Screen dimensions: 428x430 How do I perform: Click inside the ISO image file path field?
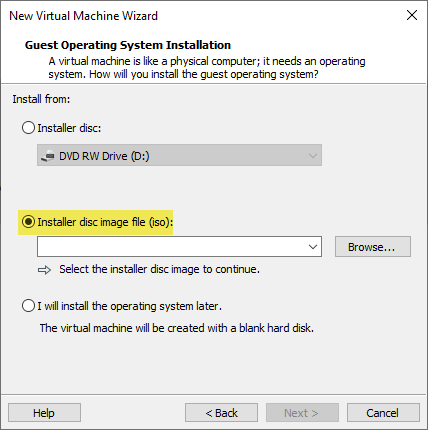coord(172,247)
